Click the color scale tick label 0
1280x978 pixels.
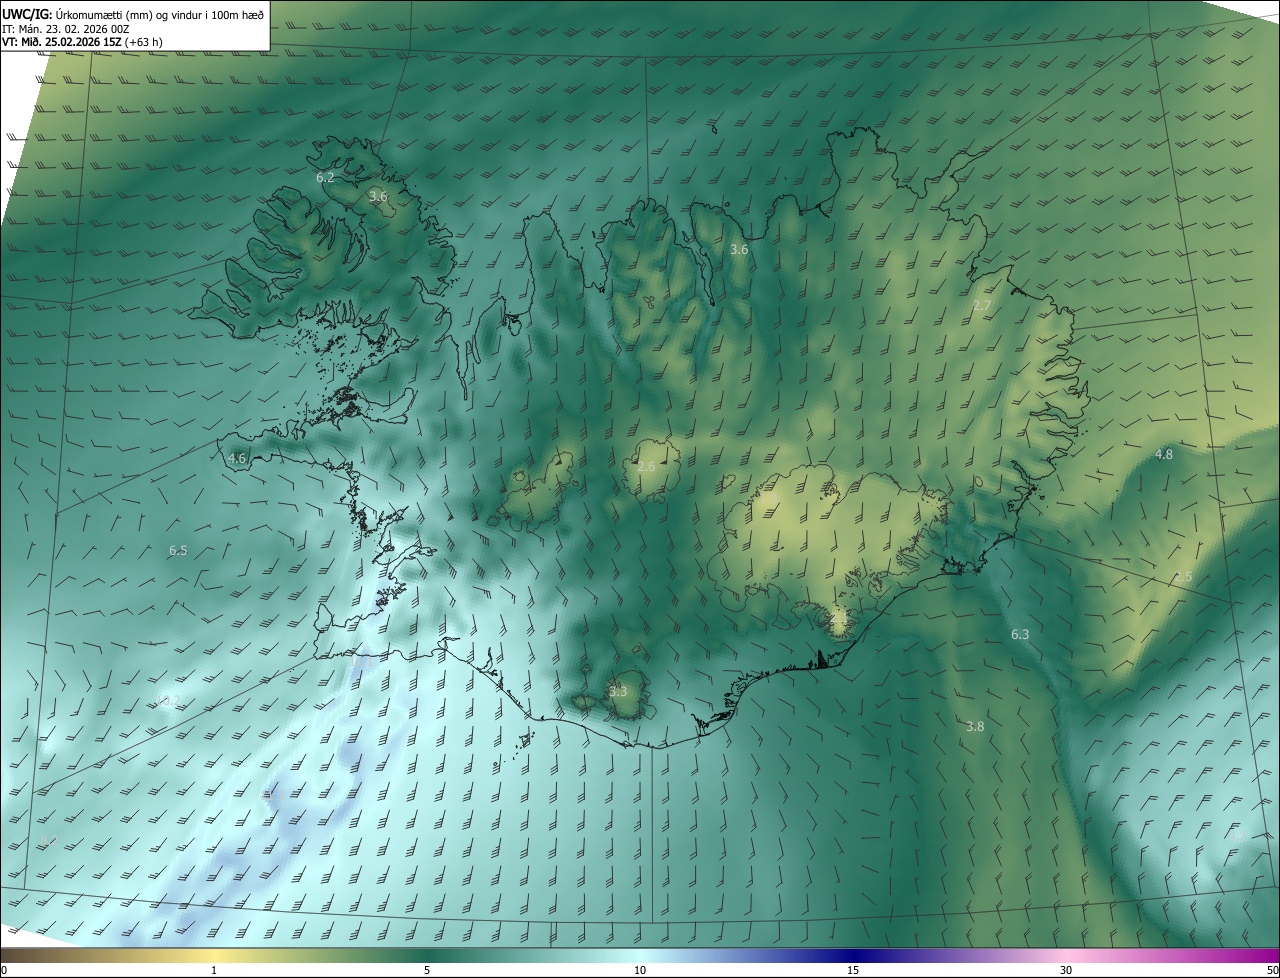pos(4,971)
